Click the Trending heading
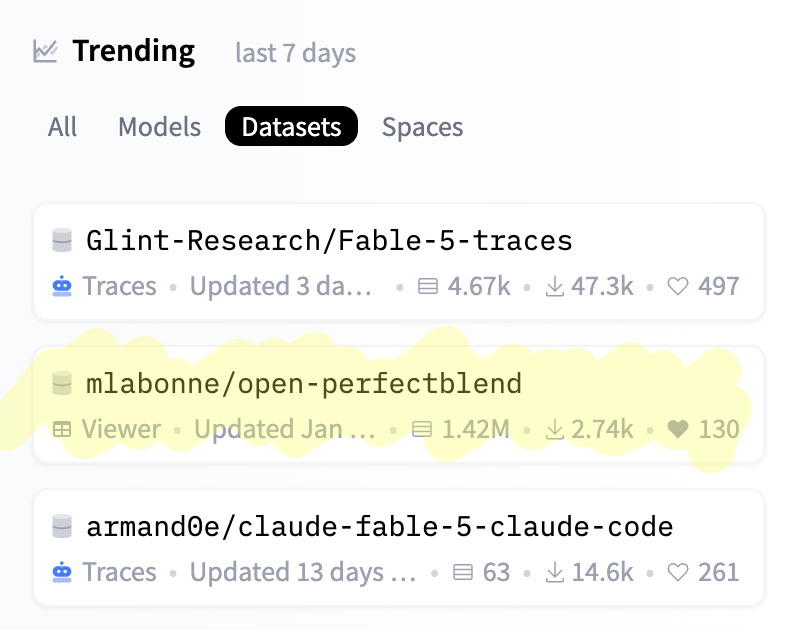Screen dimensions: 790x630 point(134,51)
